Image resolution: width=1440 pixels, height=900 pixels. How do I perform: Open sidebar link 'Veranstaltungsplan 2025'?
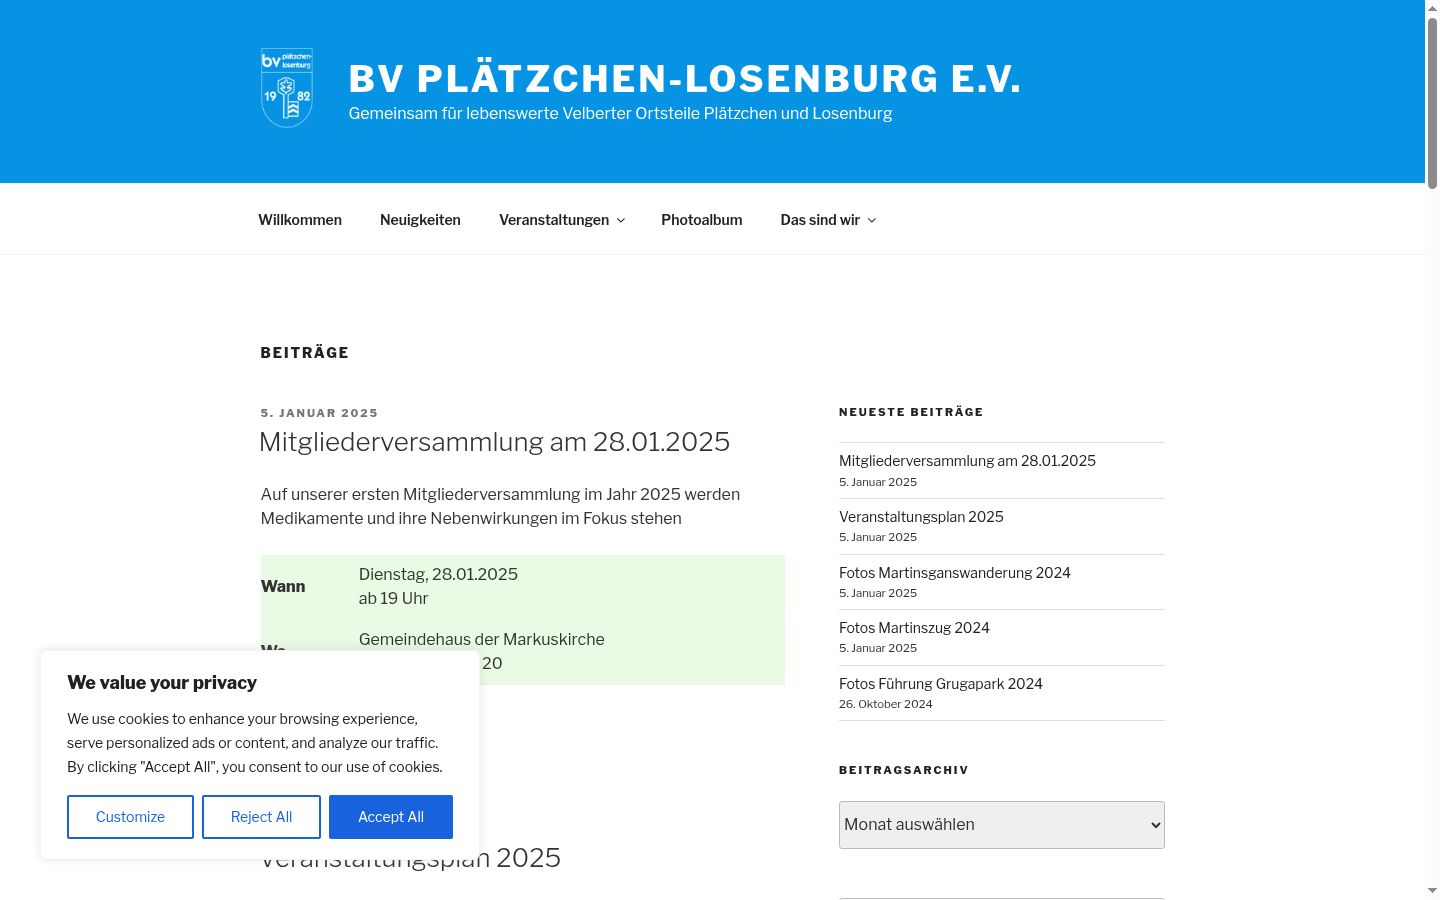point(921,517)
